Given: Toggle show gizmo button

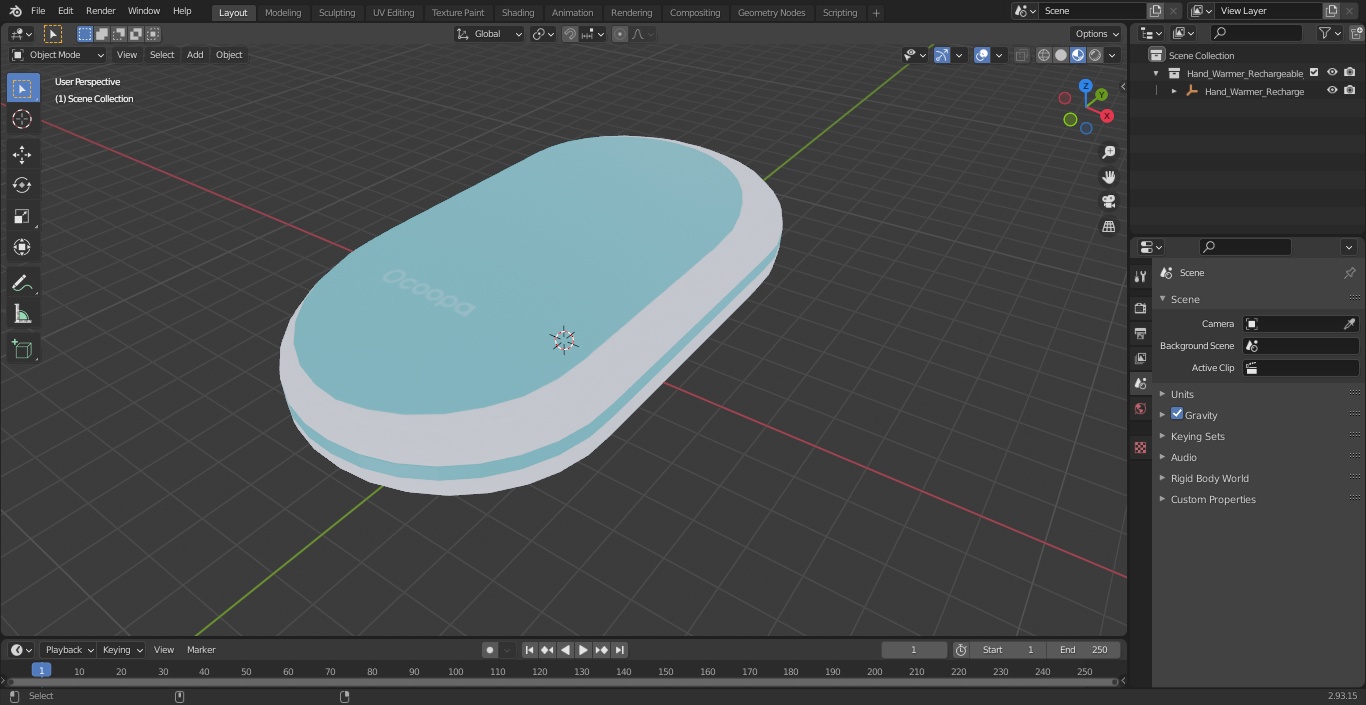Looking at the screenshot, I should click(x=942, y=55).
